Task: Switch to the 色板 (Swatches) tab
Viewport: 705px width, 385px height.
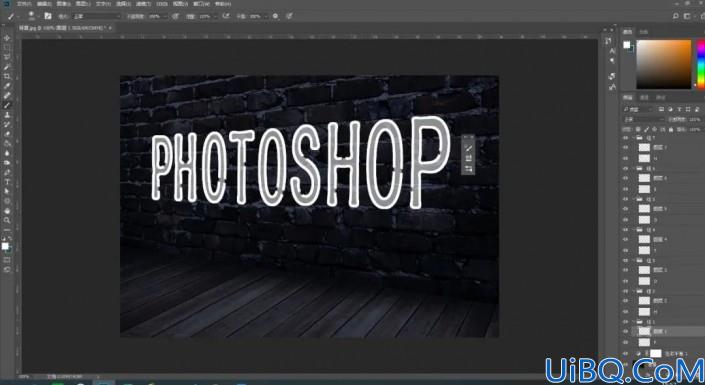Action: (644, 32)
